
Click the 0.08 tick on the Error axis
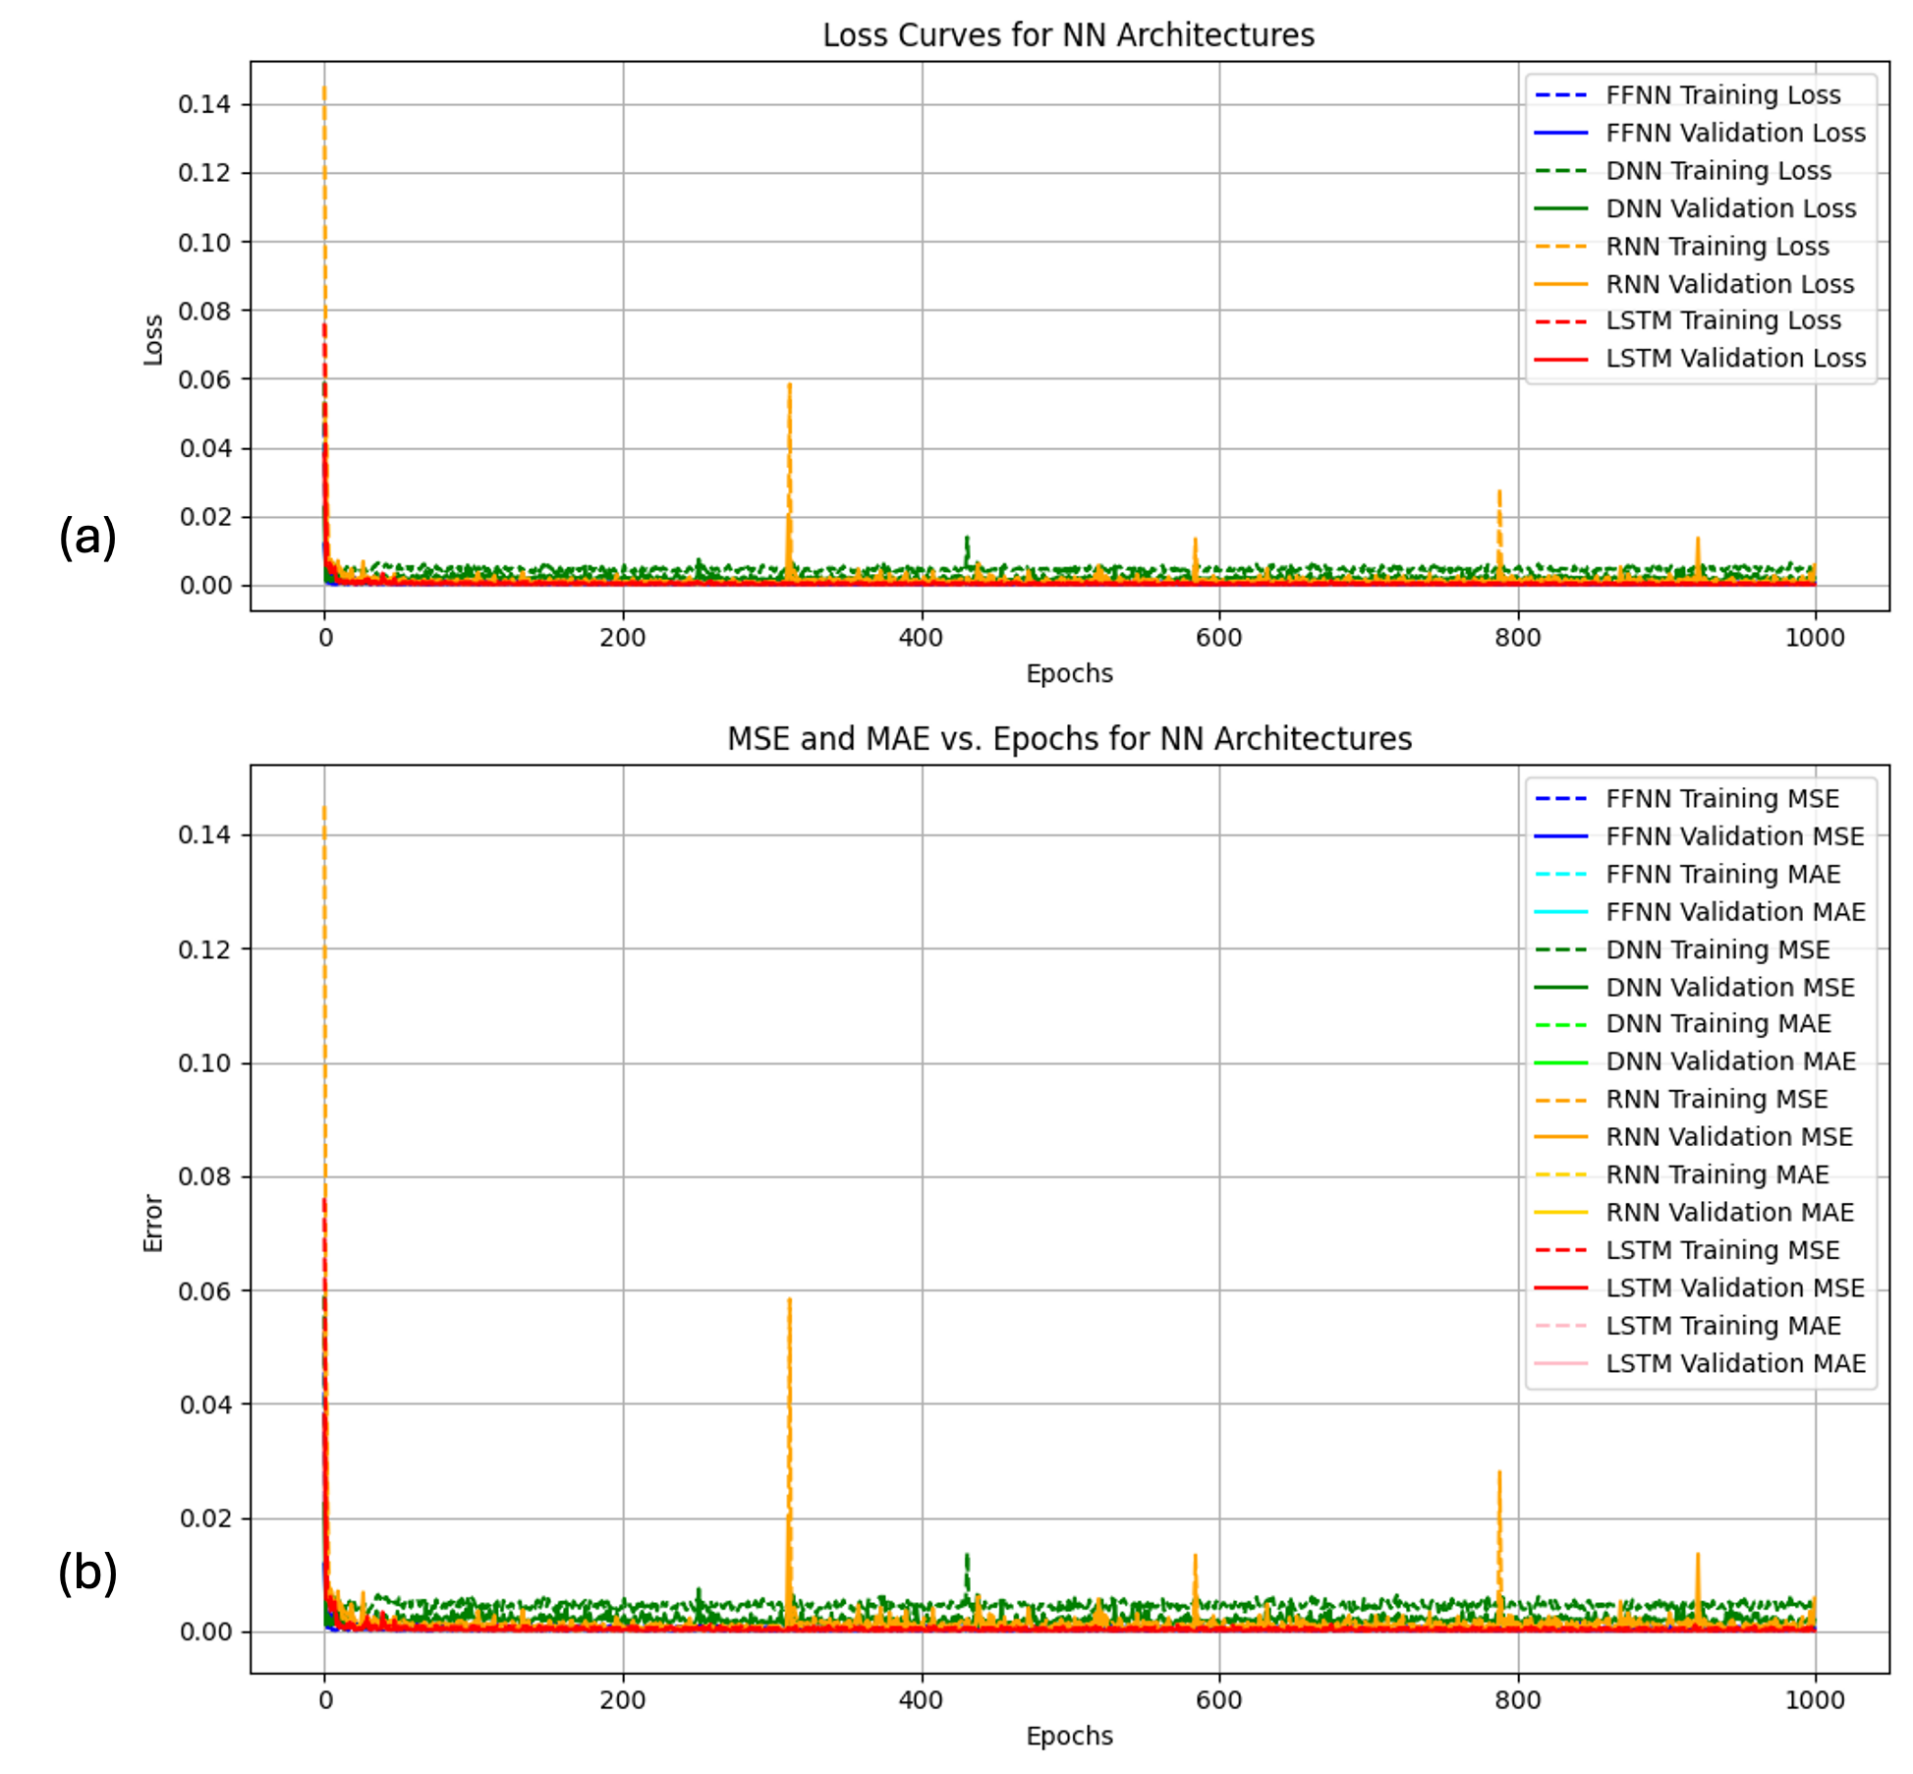coord(204,1177)
